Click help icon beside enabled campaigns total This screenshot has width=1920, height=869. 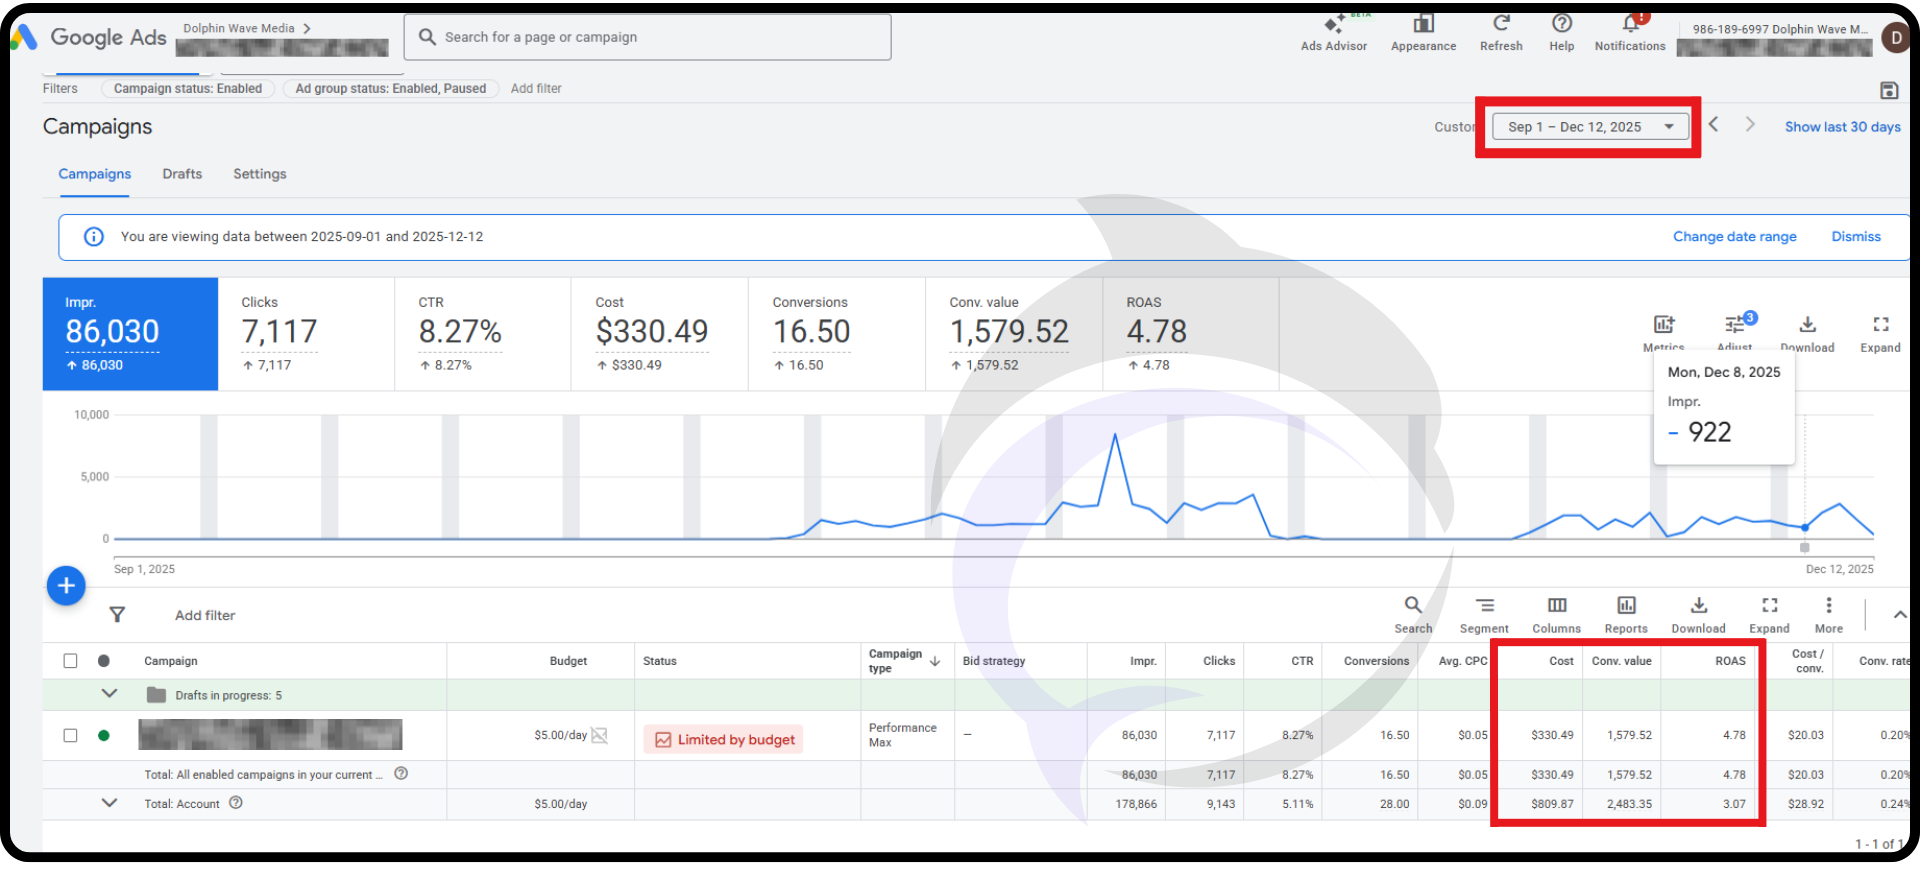[x=401, y=774]
